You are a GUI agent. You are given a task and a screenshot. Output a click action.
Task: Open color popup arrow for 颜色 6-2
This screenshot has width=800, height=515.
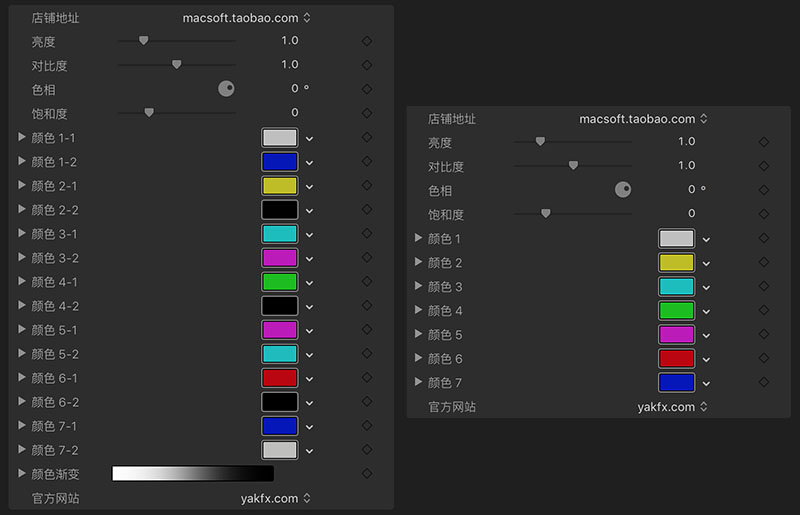[309, 403]
